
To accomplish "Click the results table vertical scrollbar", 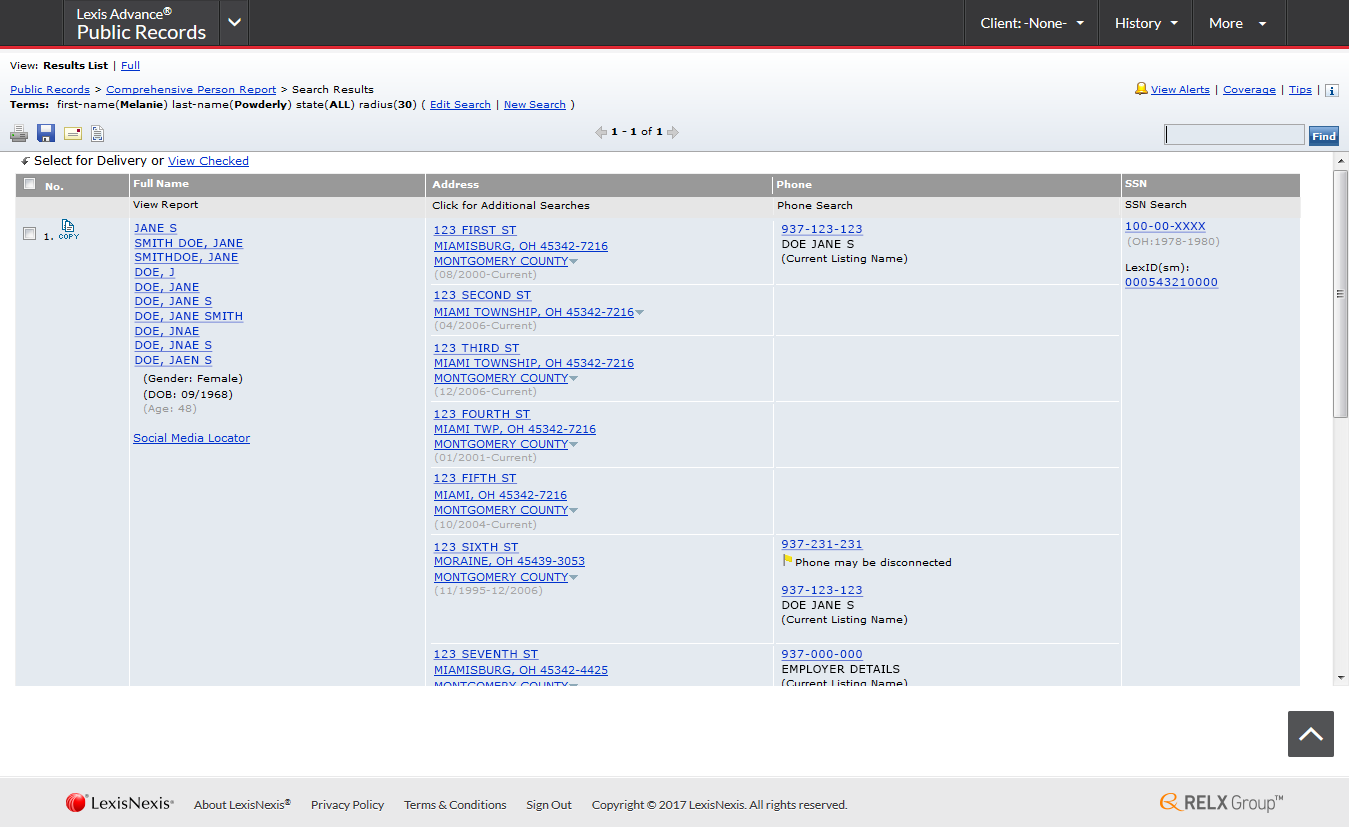I will click(x=1341, y=293).
